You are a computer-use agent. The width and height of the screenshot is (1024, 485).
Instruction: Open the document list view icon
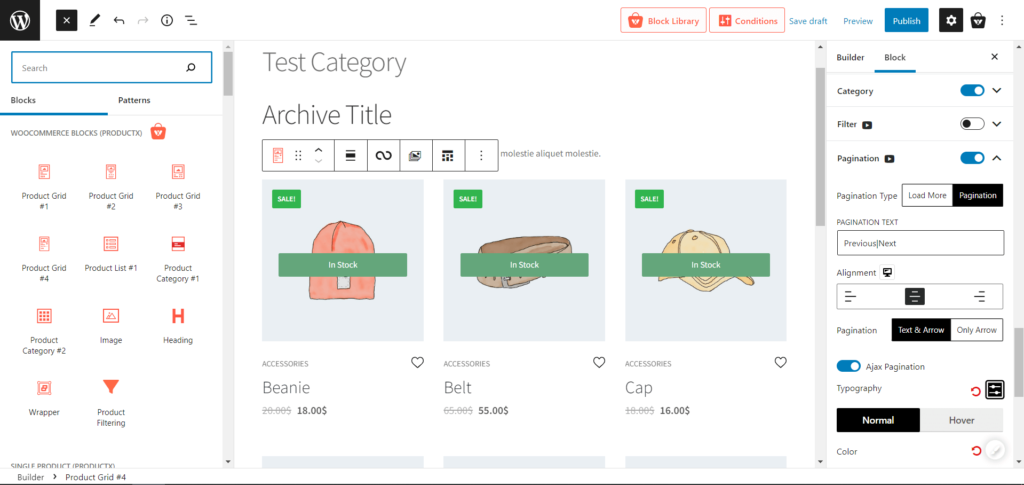[x=191, y=20]
